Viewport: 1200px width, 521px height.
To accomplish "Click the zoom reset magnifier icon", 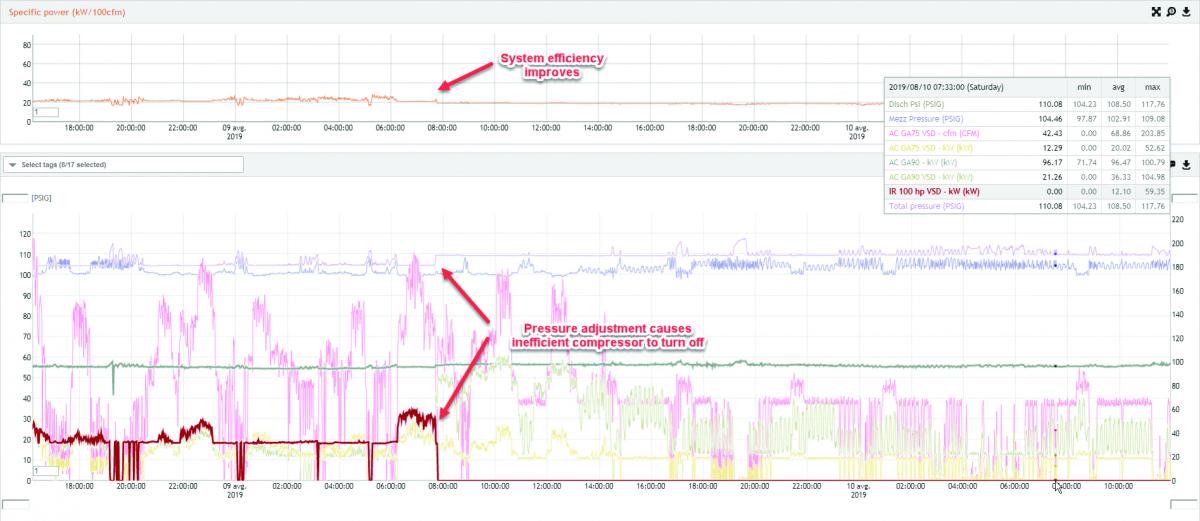I will tap(1171, 11).
